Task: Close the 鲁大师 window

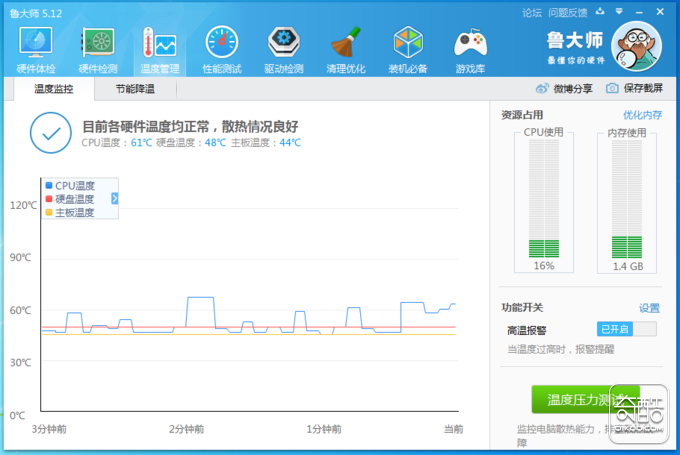Action: pos(660,12)
